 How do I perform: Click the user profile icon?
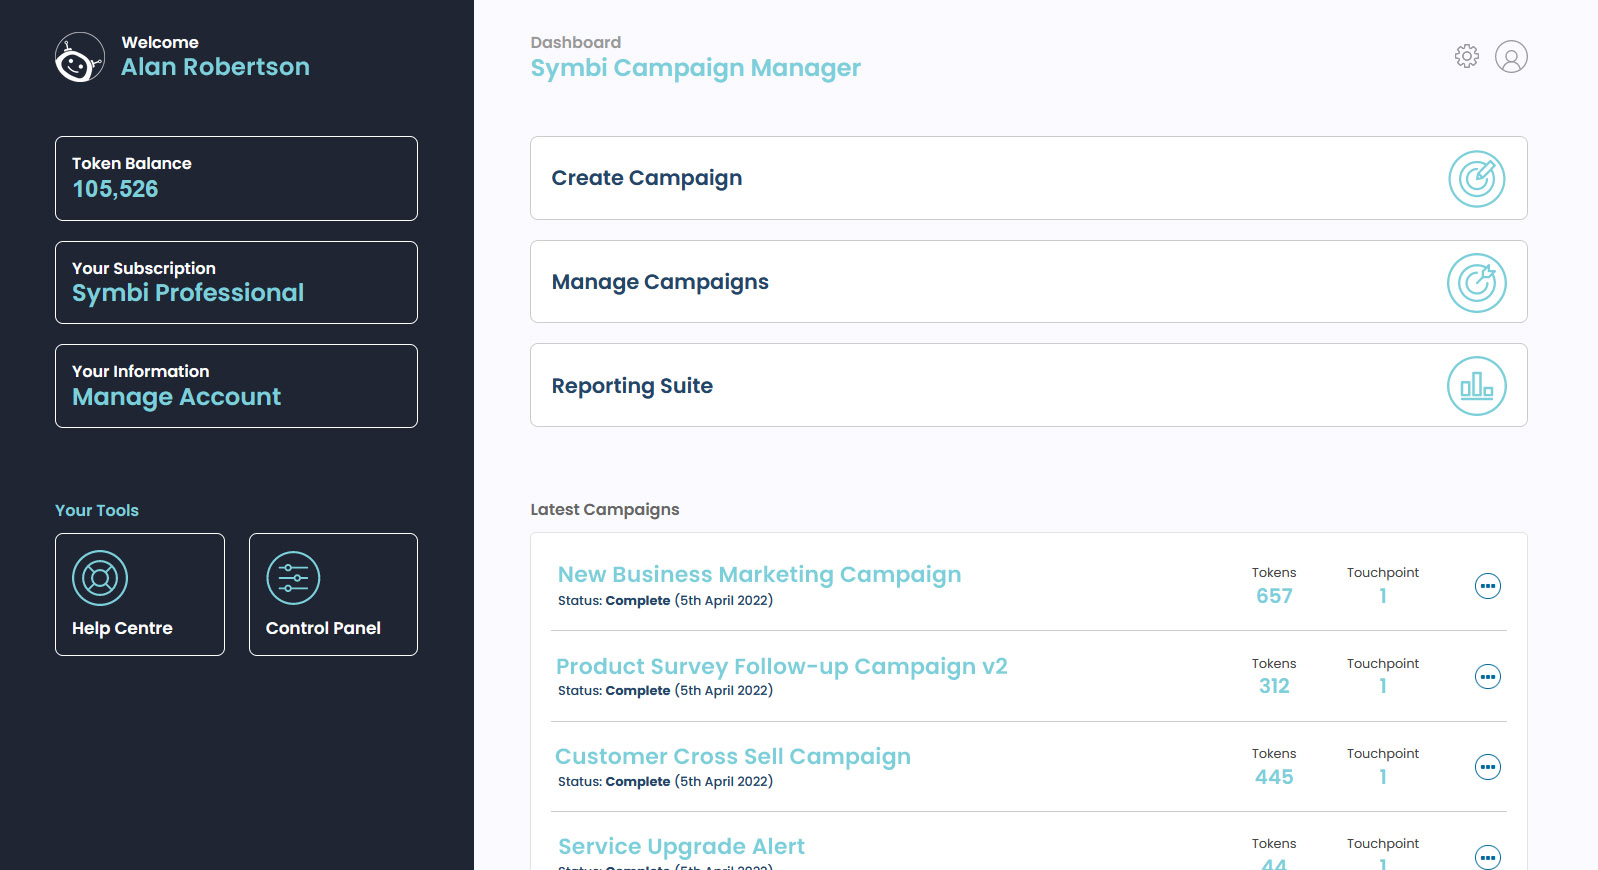pyautogui.click(x=1511, y=57)
